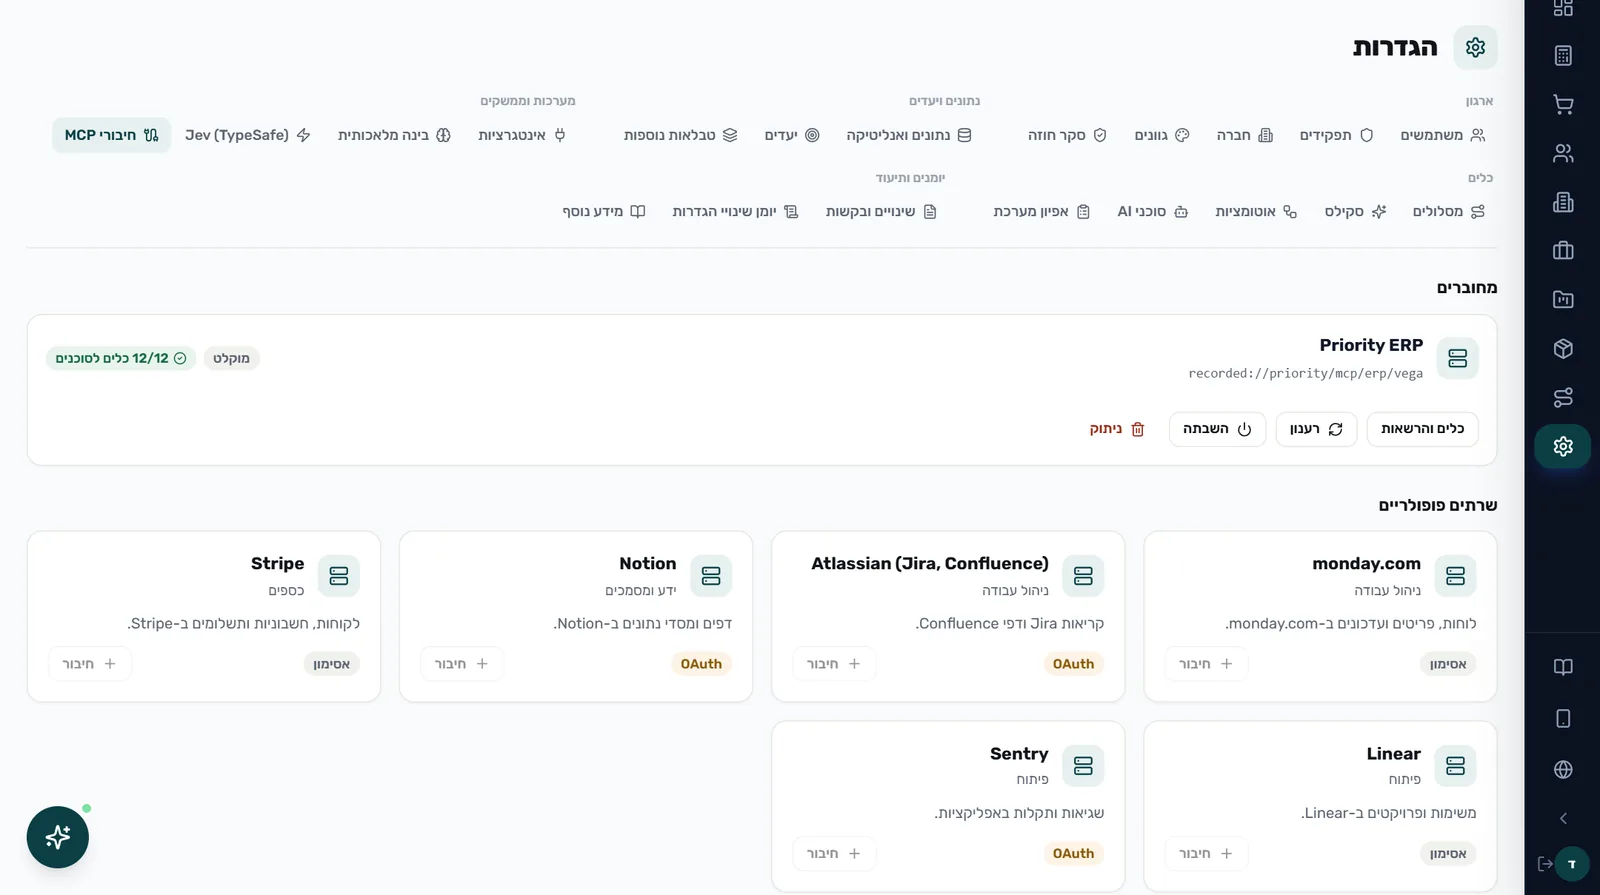1600x895 pixels.
Task: Open the יומן שינויי הגדרה tab
Action: point(735,212)
